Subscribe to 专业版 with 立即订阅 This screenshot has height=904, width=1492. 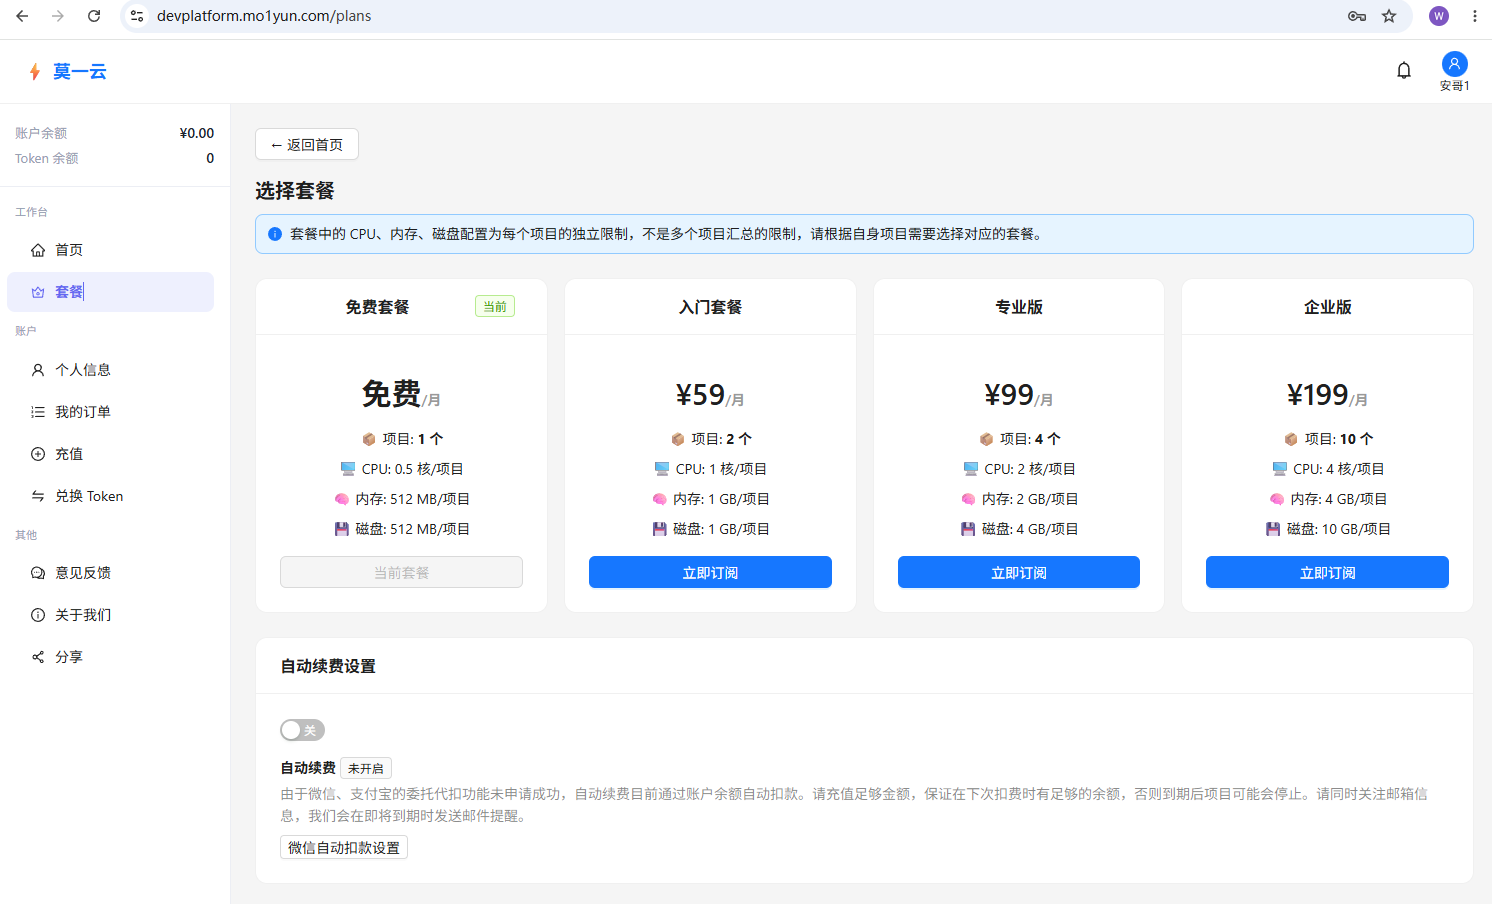[x=1019, y=572]
